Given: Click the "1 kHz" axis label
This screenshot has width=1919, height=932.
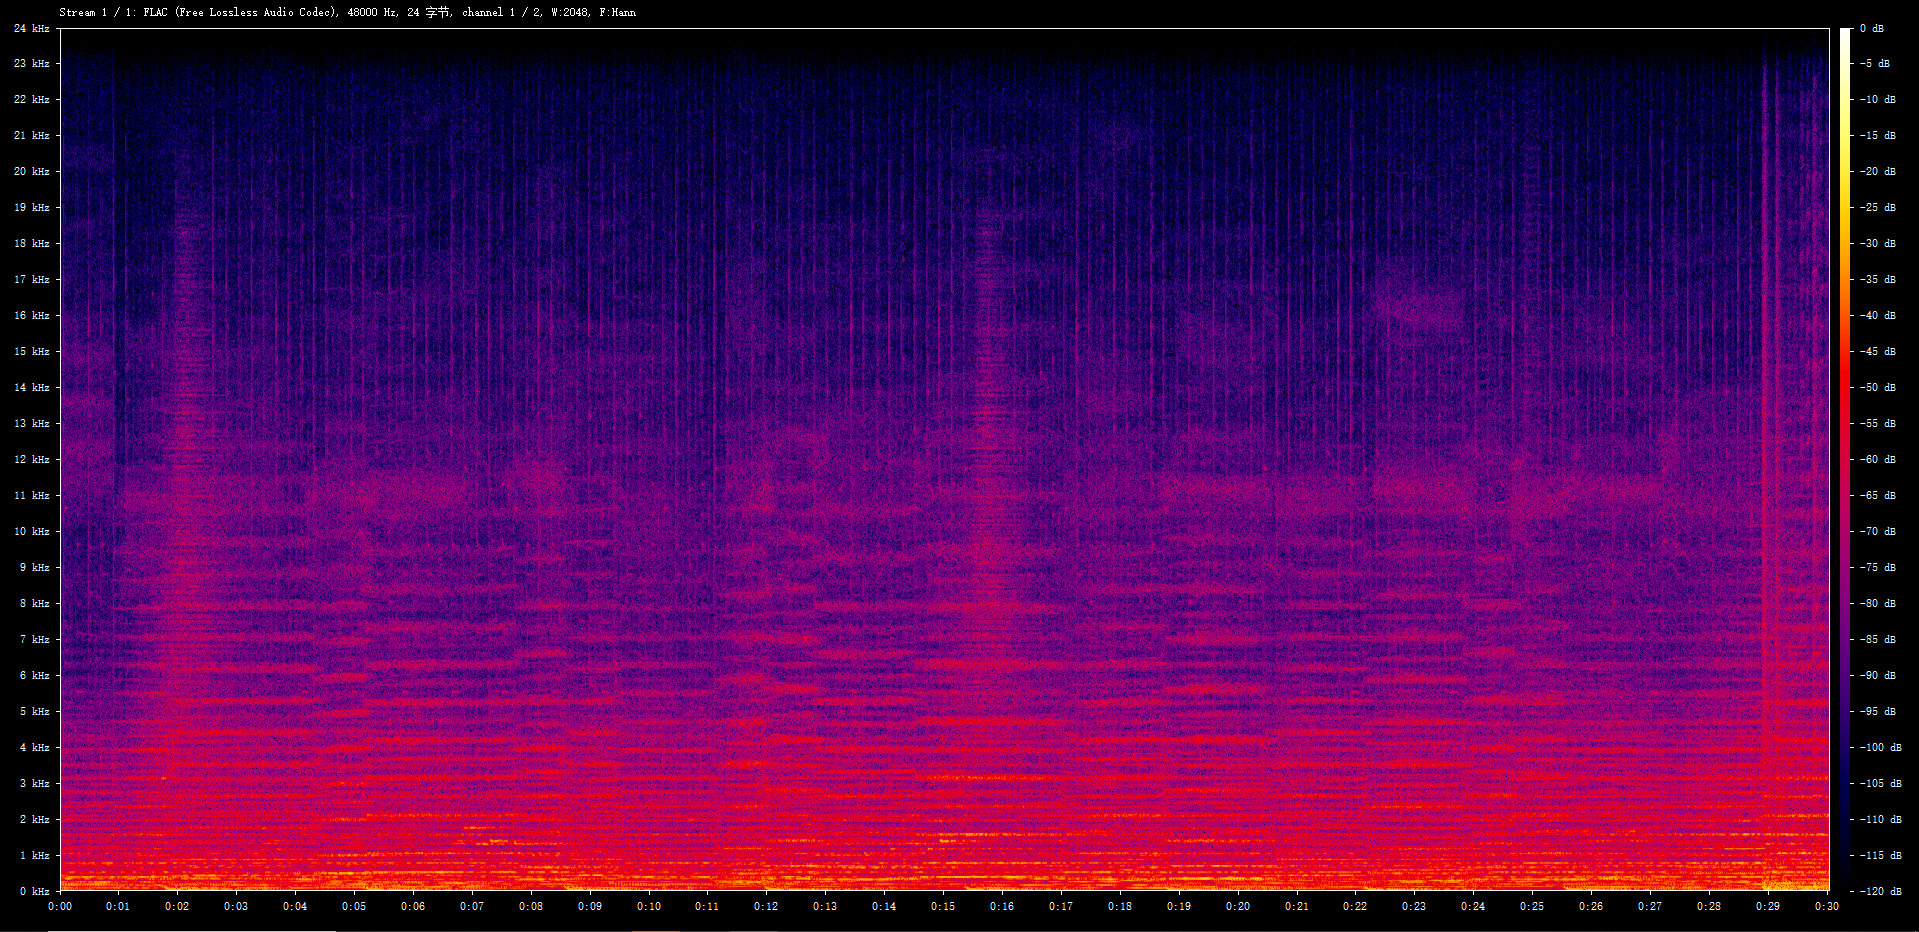Looking at the screenshot, I should [34, 855].
